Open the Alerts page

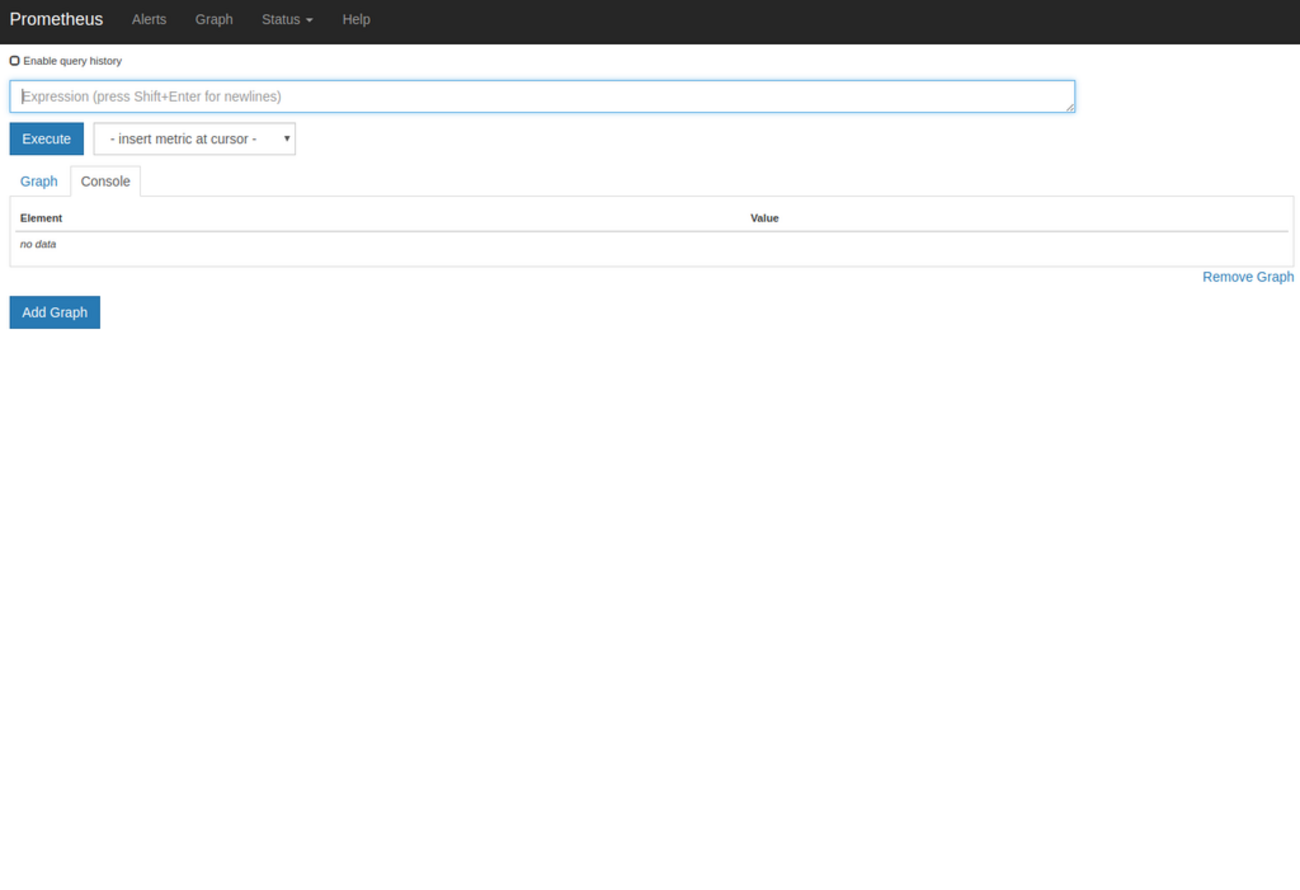click(x=149, y=19)
